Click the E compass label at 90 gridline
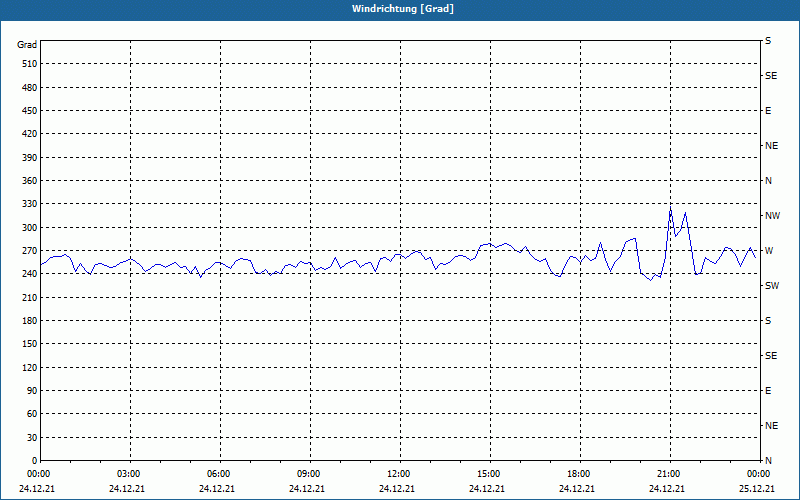The width and height of the screenshot is (800, 500). click(768, 391)
